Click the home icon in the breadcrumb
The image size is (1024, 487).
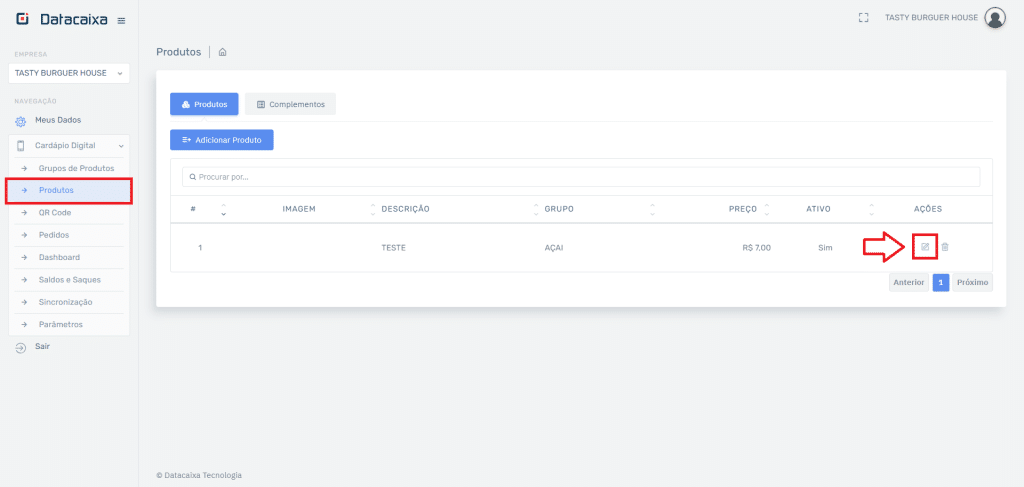[x=222, y=52]
